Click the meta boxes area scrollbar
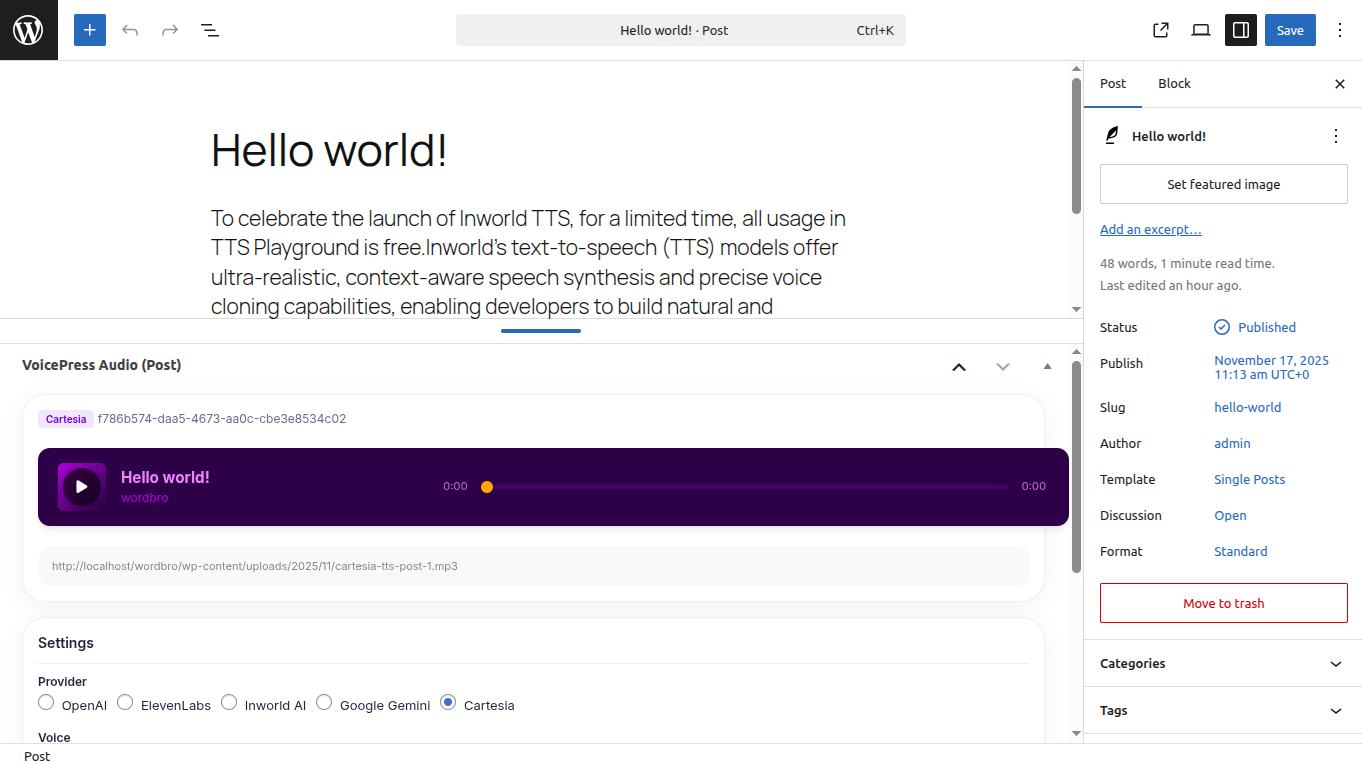1362x765 pixels. (1076, 466)
